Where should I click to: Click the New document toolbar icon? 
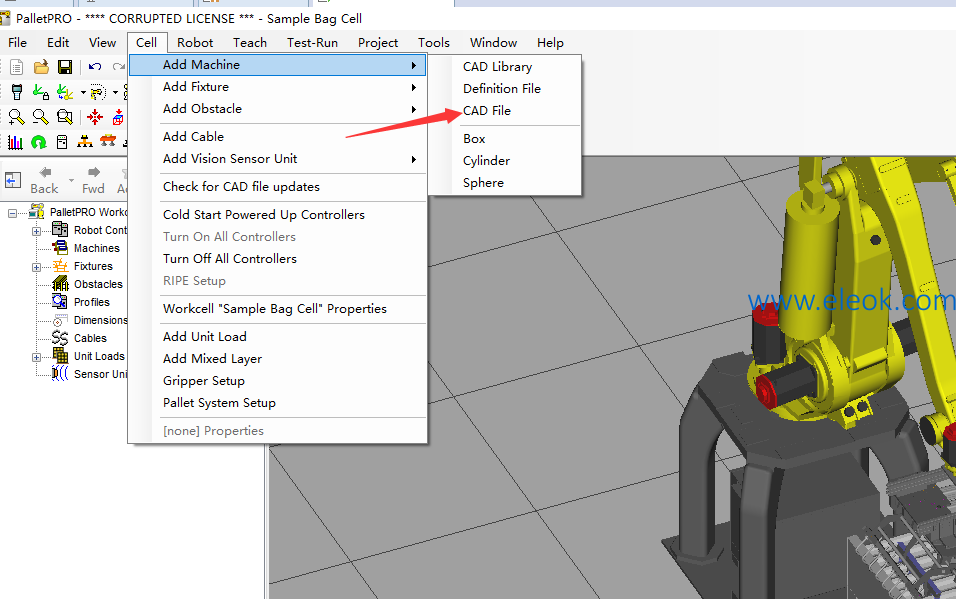[x=17, y=66]
